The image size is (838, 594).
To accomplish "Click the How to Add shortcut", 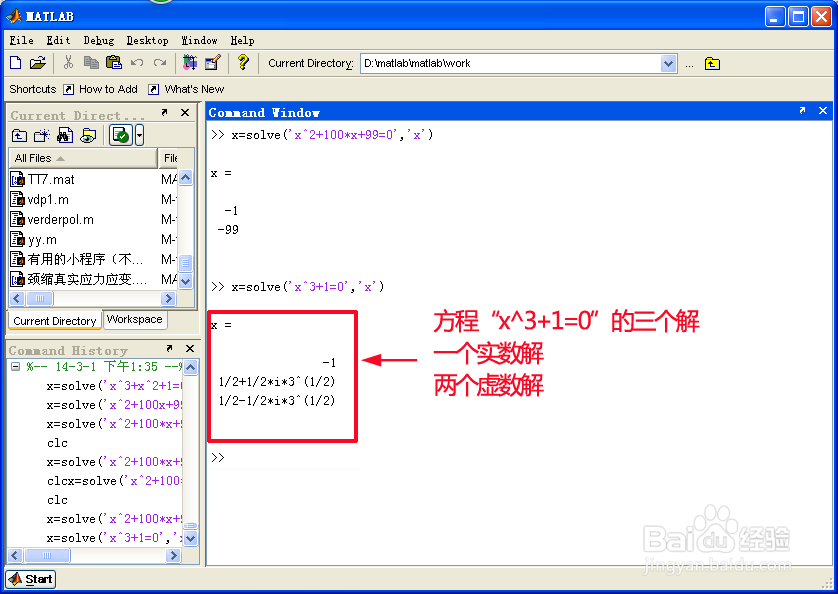I will 100,89.
